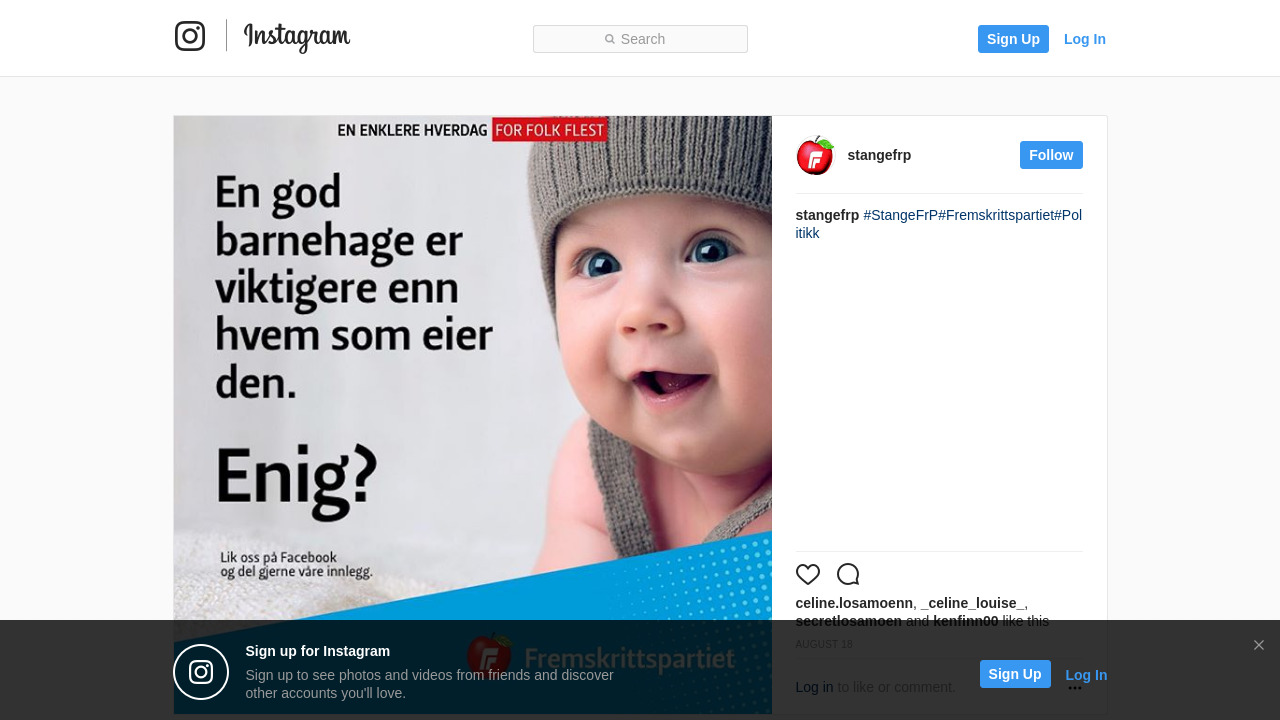Open the three-dot more options menu

click(1075, 688)
